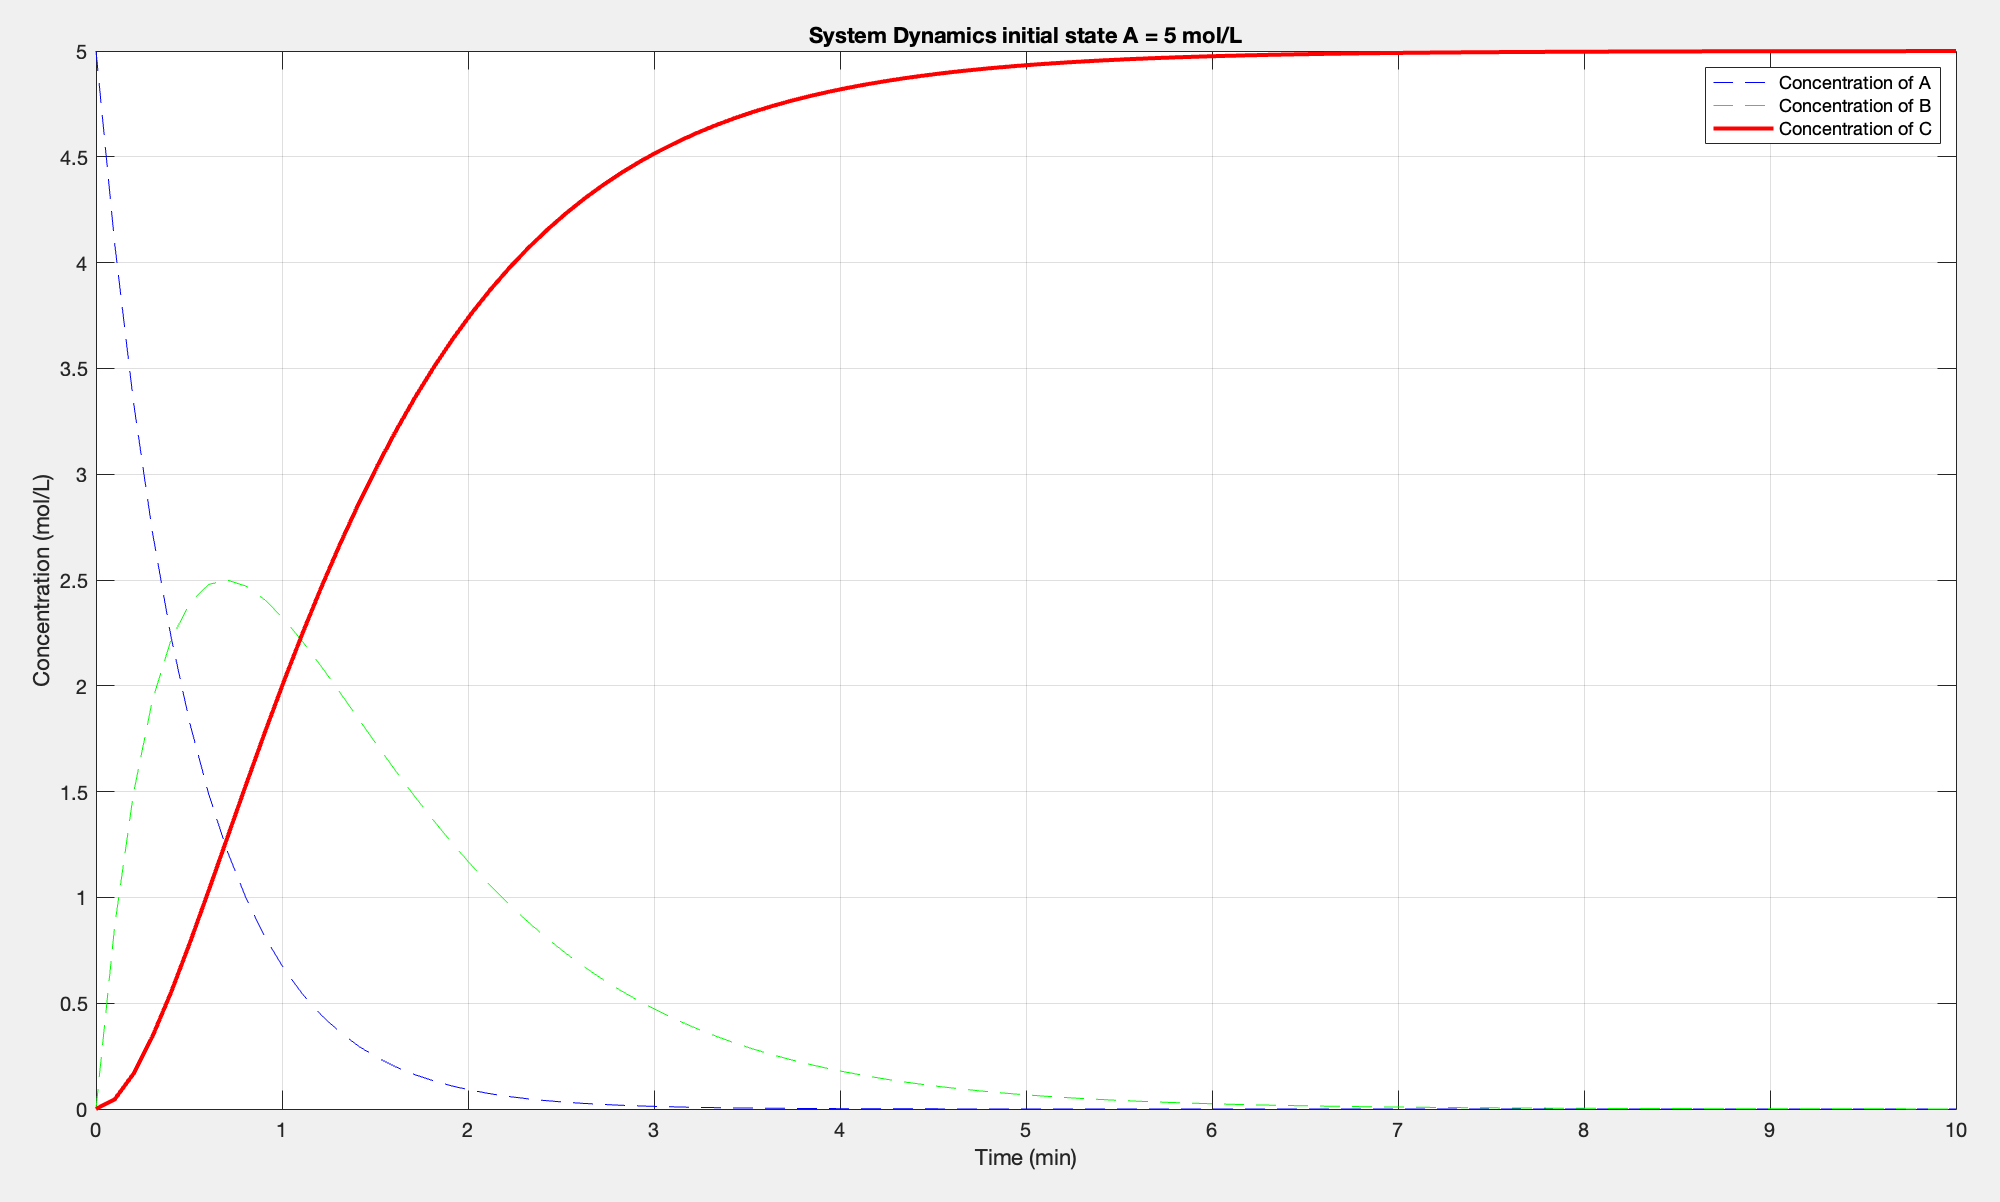Click the peak of the green B curve
The width and height of the screenshot is (2000, 1202).
tap(225, 580)
